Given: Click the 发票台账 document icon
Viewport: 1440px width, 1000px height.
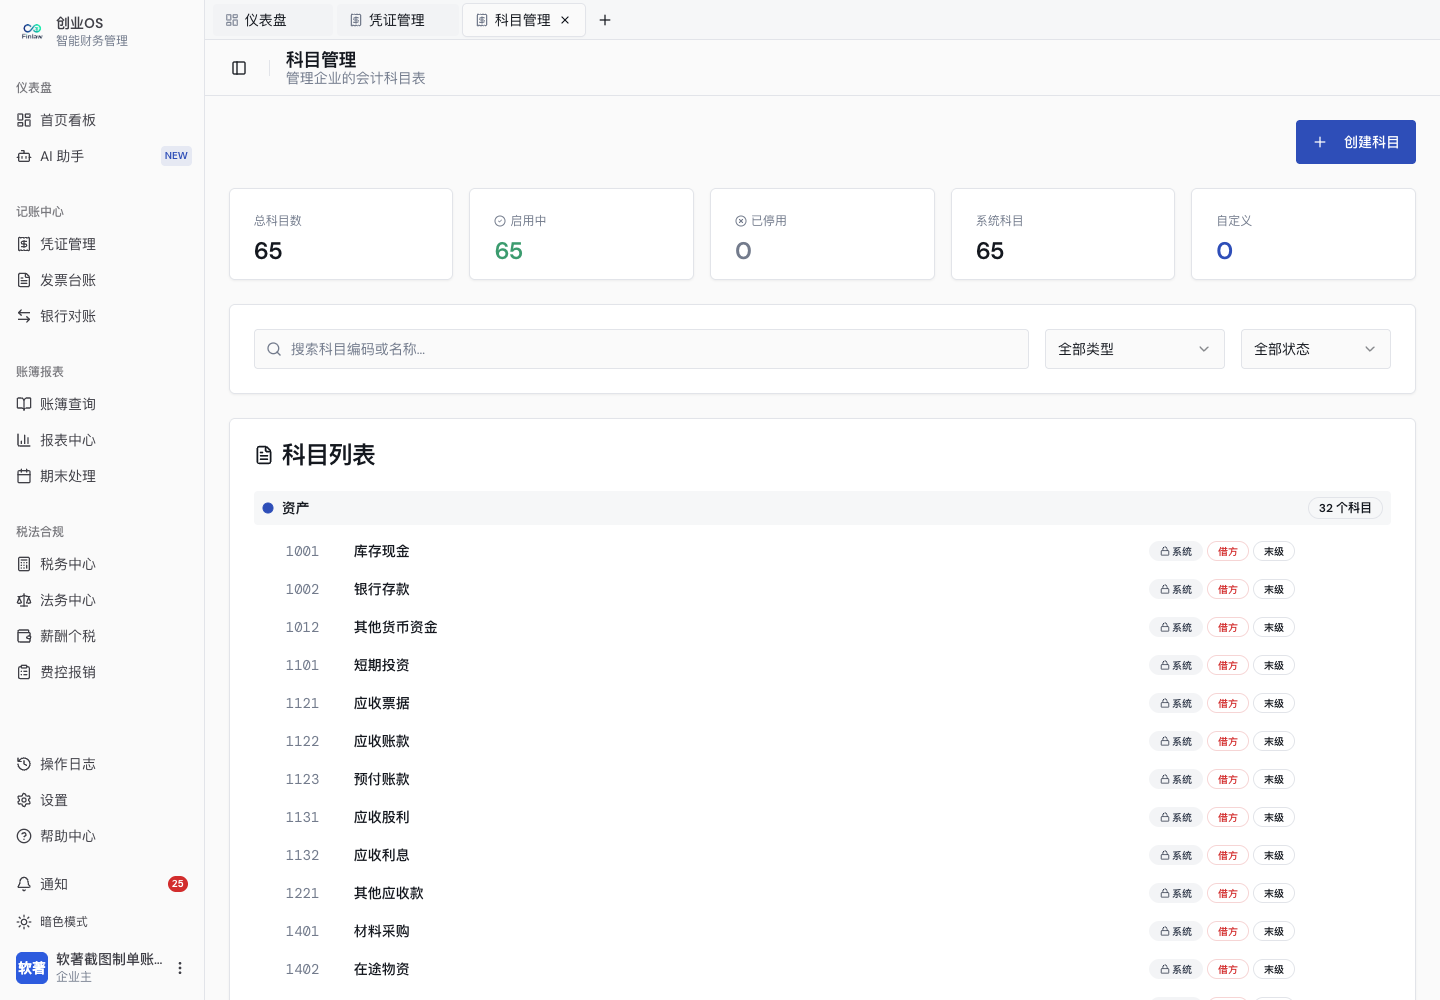Looking at the screenshot, I should (24, 280).
